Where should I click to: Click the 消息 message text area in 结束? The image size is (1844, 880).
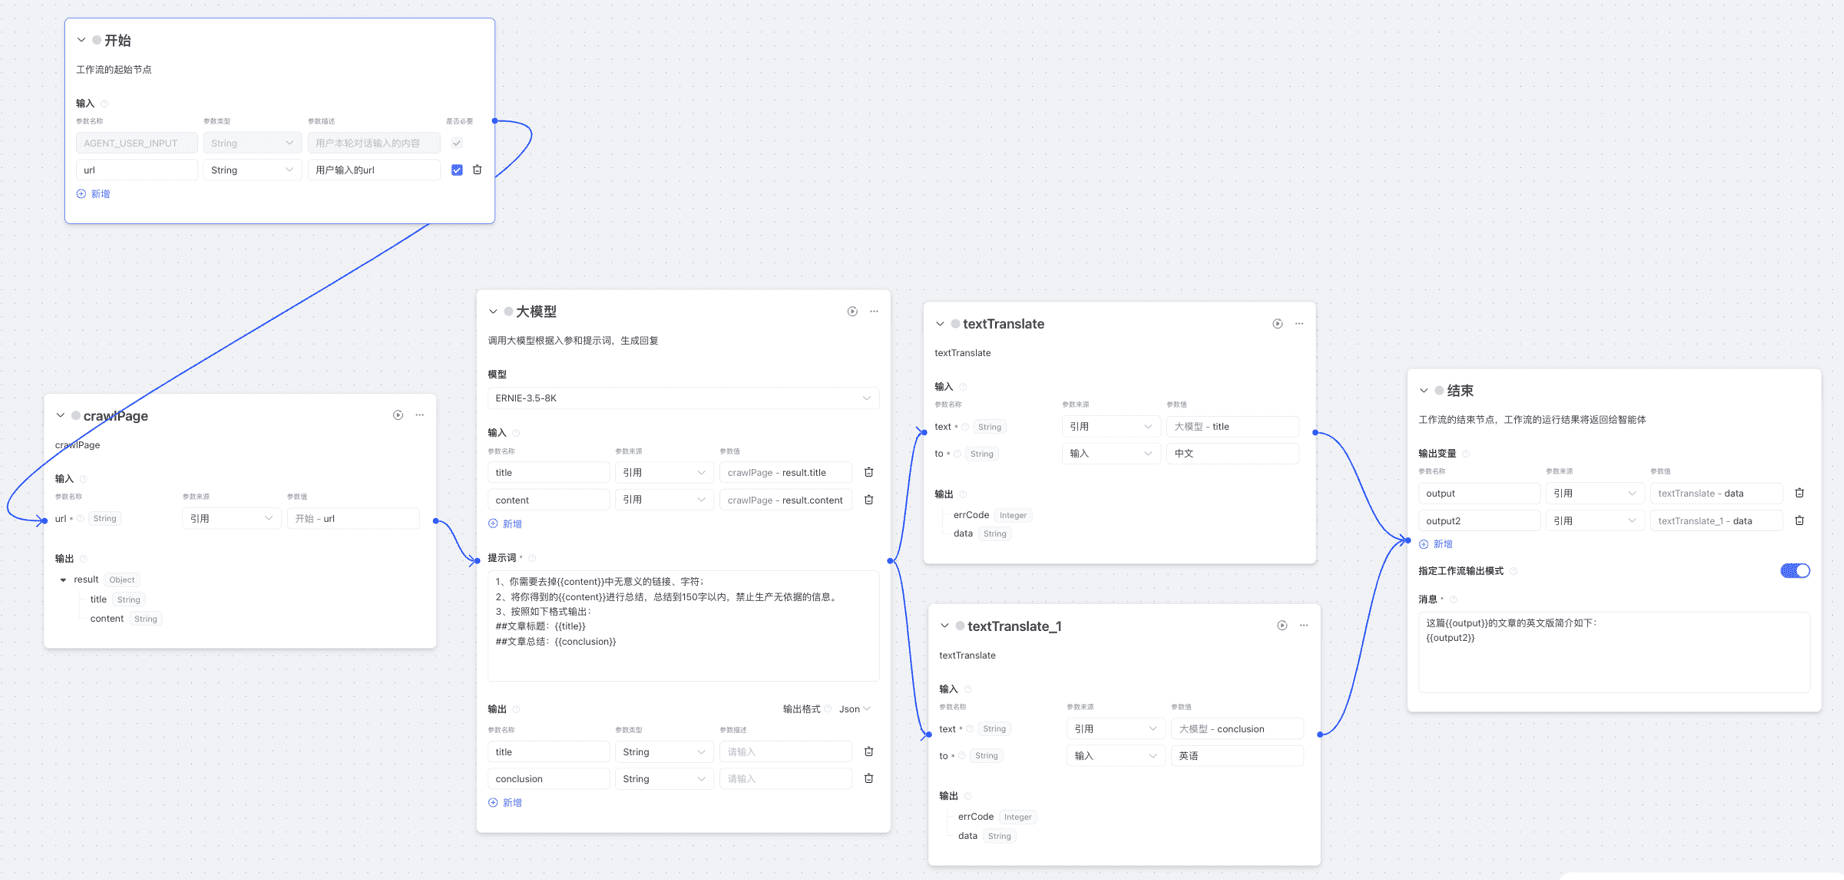coord(1614,652)
